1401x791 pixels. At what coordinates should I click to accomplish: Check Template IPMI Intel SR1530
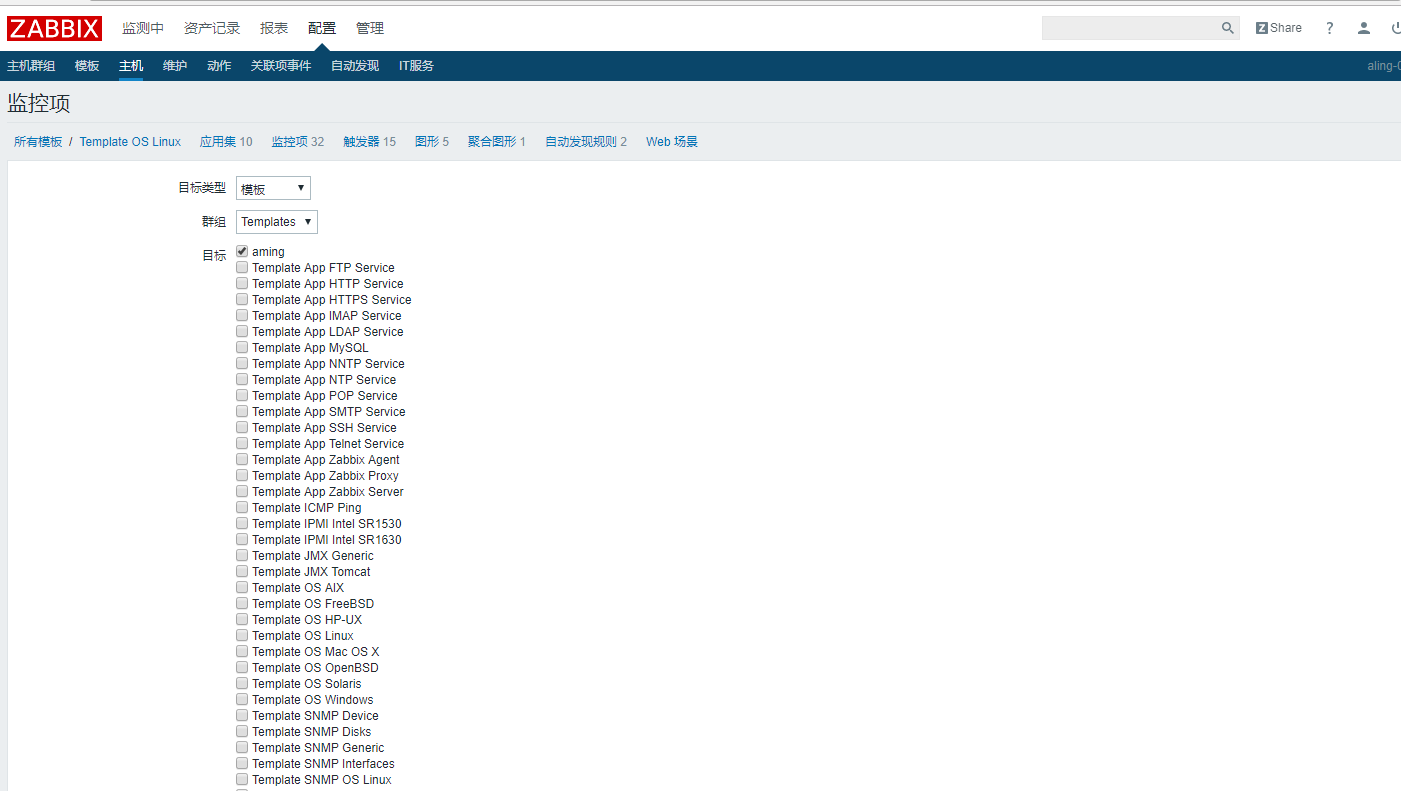pyautogui.click(x=242, y=523)
